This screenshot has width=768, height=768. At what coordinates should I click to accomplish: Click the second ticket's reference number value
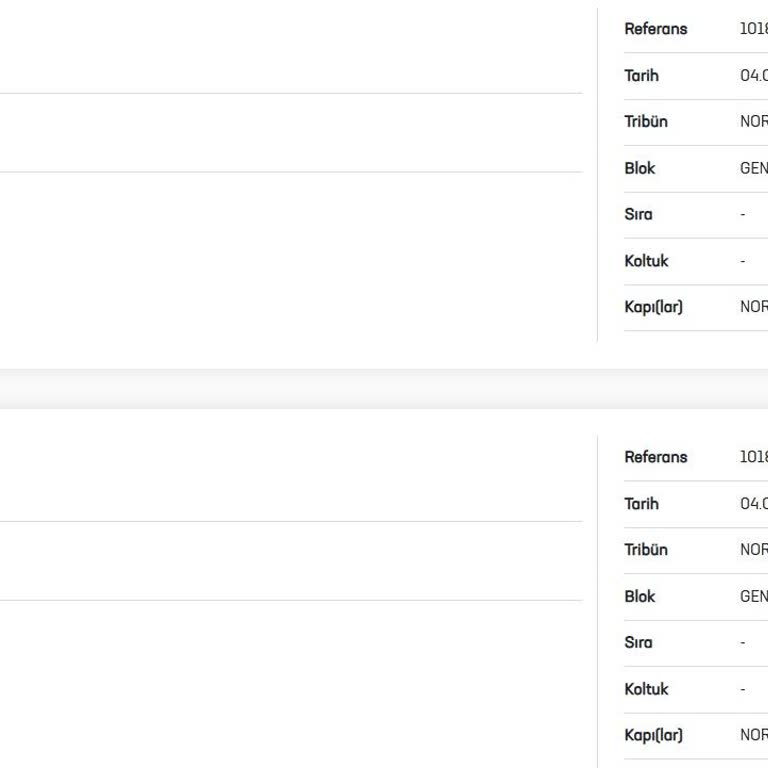[753, 457]
